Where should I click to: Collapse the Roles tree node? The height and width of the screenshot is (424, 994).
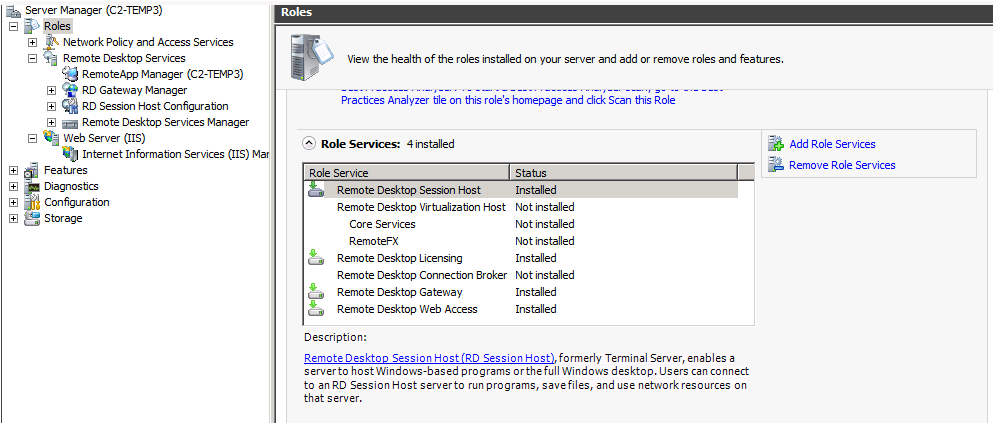point(14,27)
